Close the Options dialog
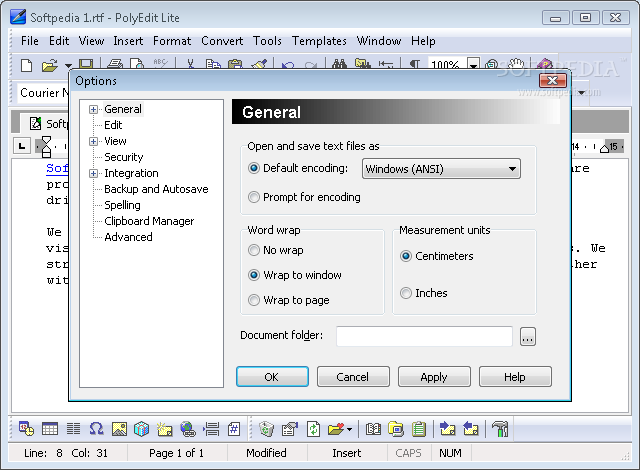Screen dimensions: 640x470 [x=553, y=80]
